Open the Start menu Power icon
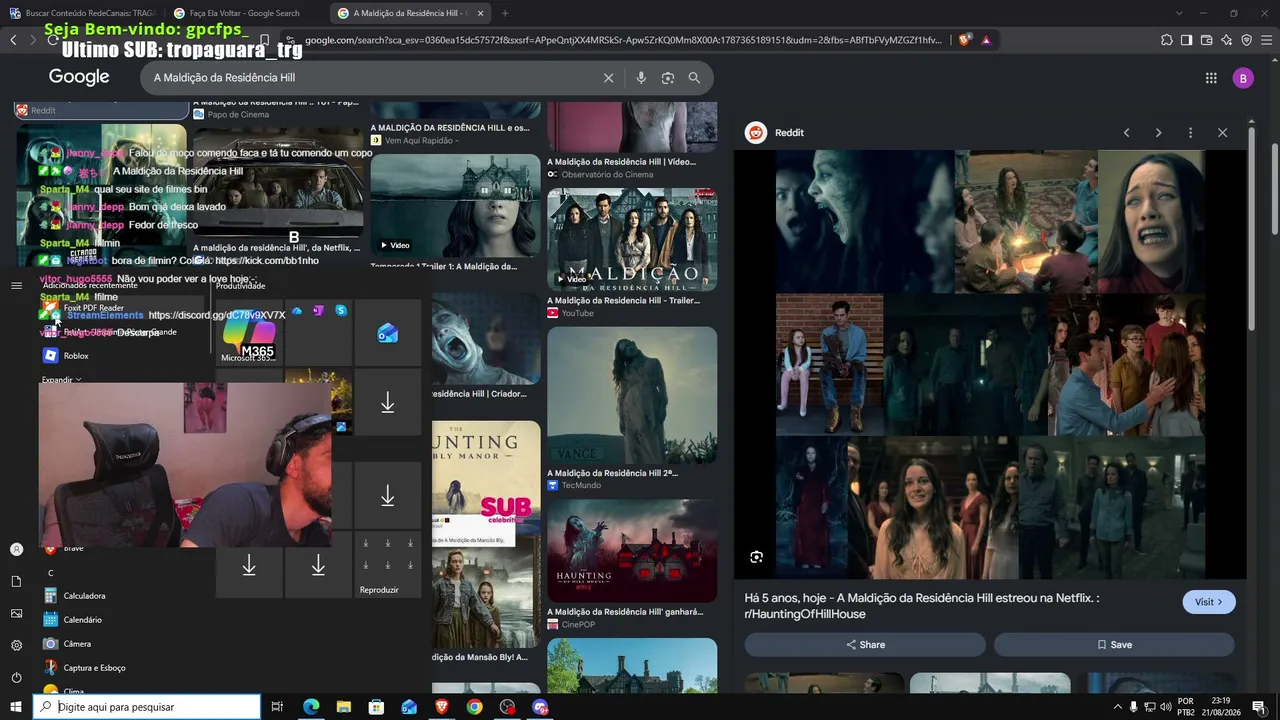This screenshot has height=720, width=1280. (16, 677)
